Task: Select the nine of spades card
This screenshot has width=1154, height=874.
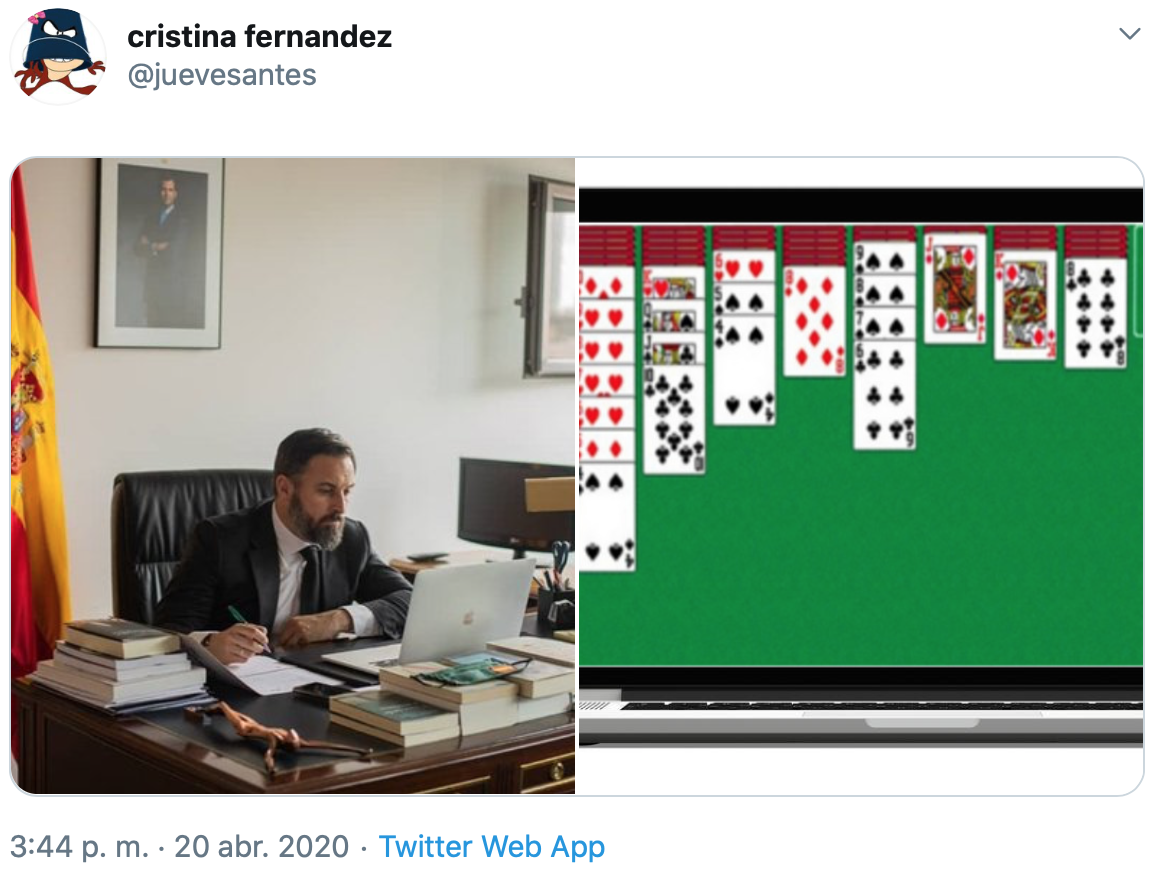Action: click(x=885, y=259)
